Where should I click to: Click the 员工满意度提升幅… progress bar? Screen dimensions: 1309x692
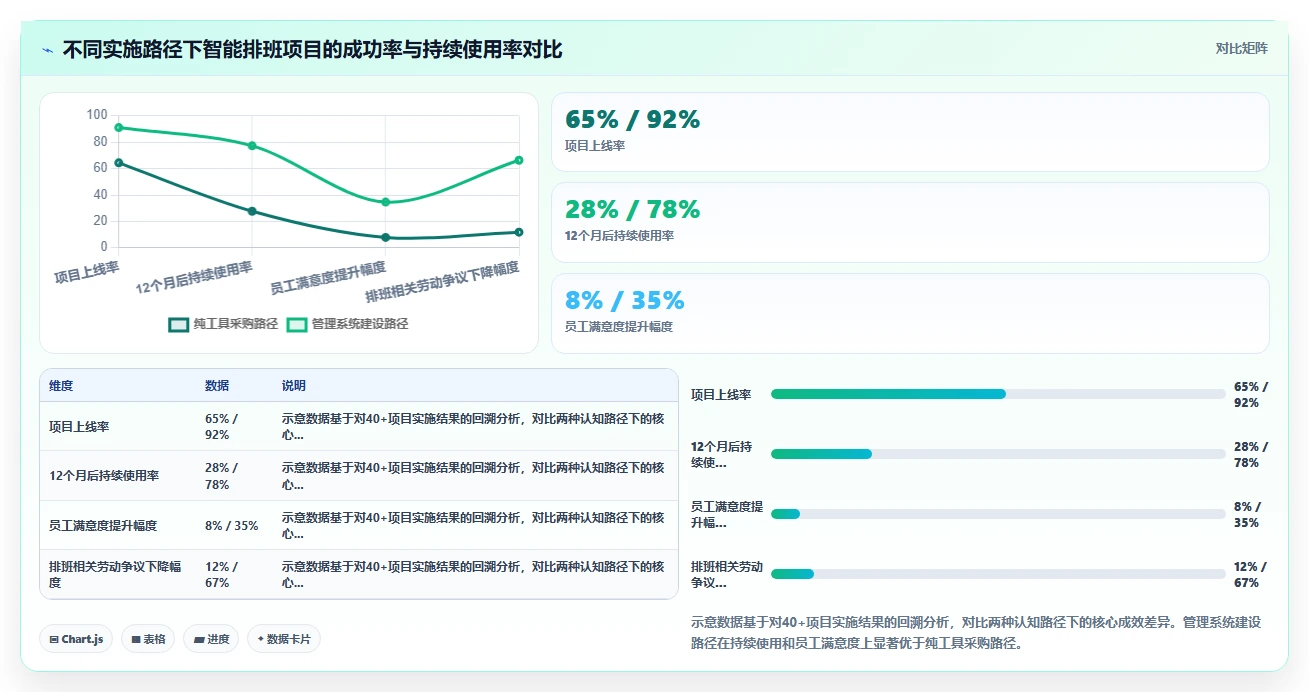coord(998,514)
